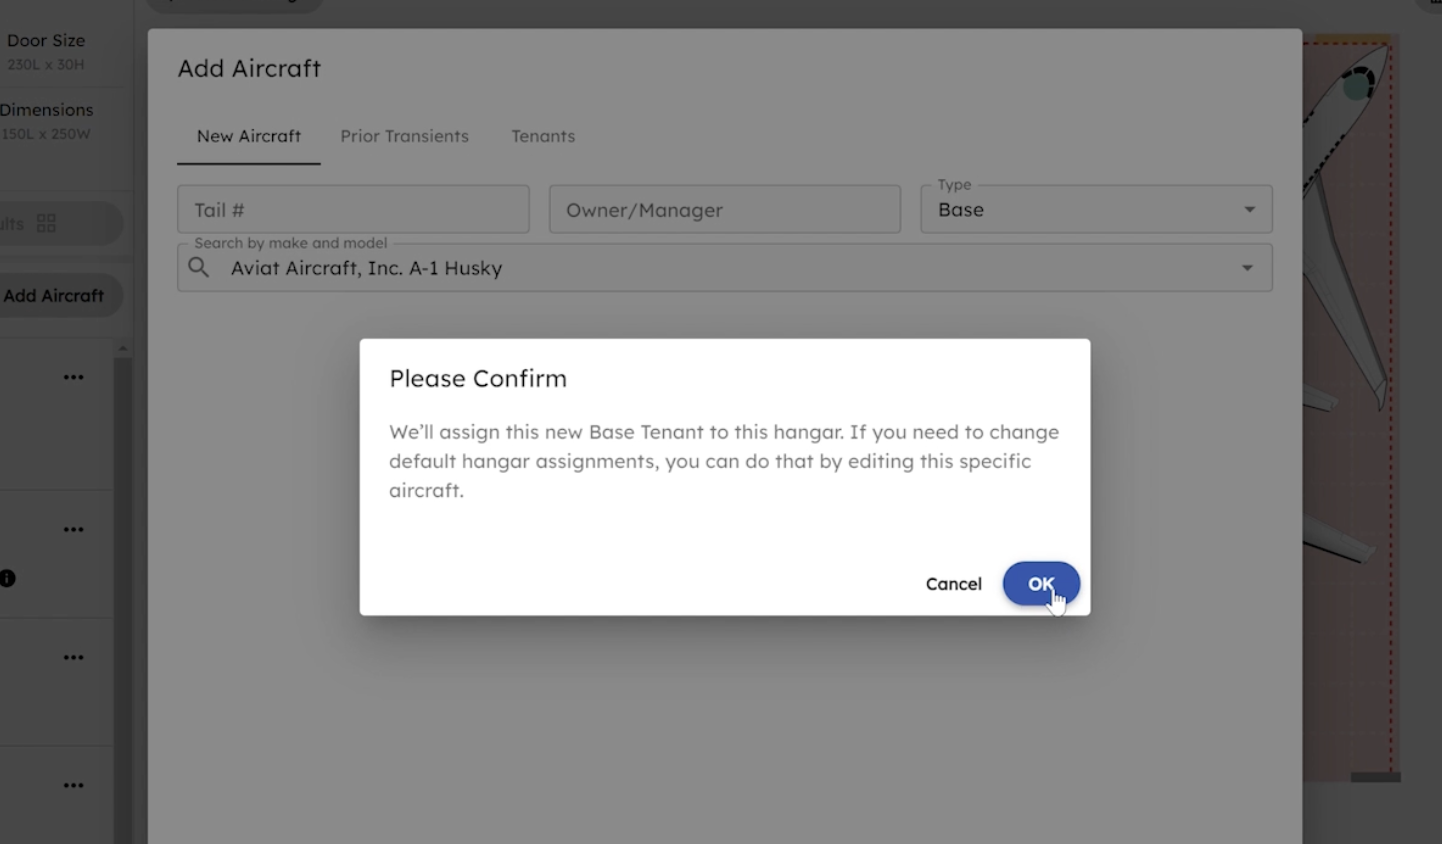Screen dimensions: 1442x844
Task: Click the magnifier search icon
Action: pyautogui.click(x=199, y=268)
